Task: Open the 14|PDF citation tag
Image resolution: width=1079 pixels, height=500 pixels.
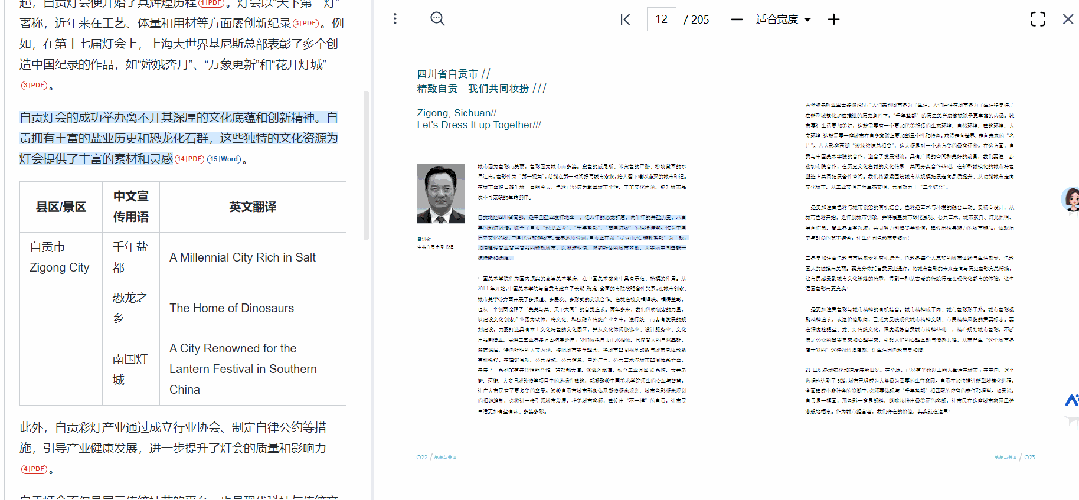Action: (x=189, y=160)
